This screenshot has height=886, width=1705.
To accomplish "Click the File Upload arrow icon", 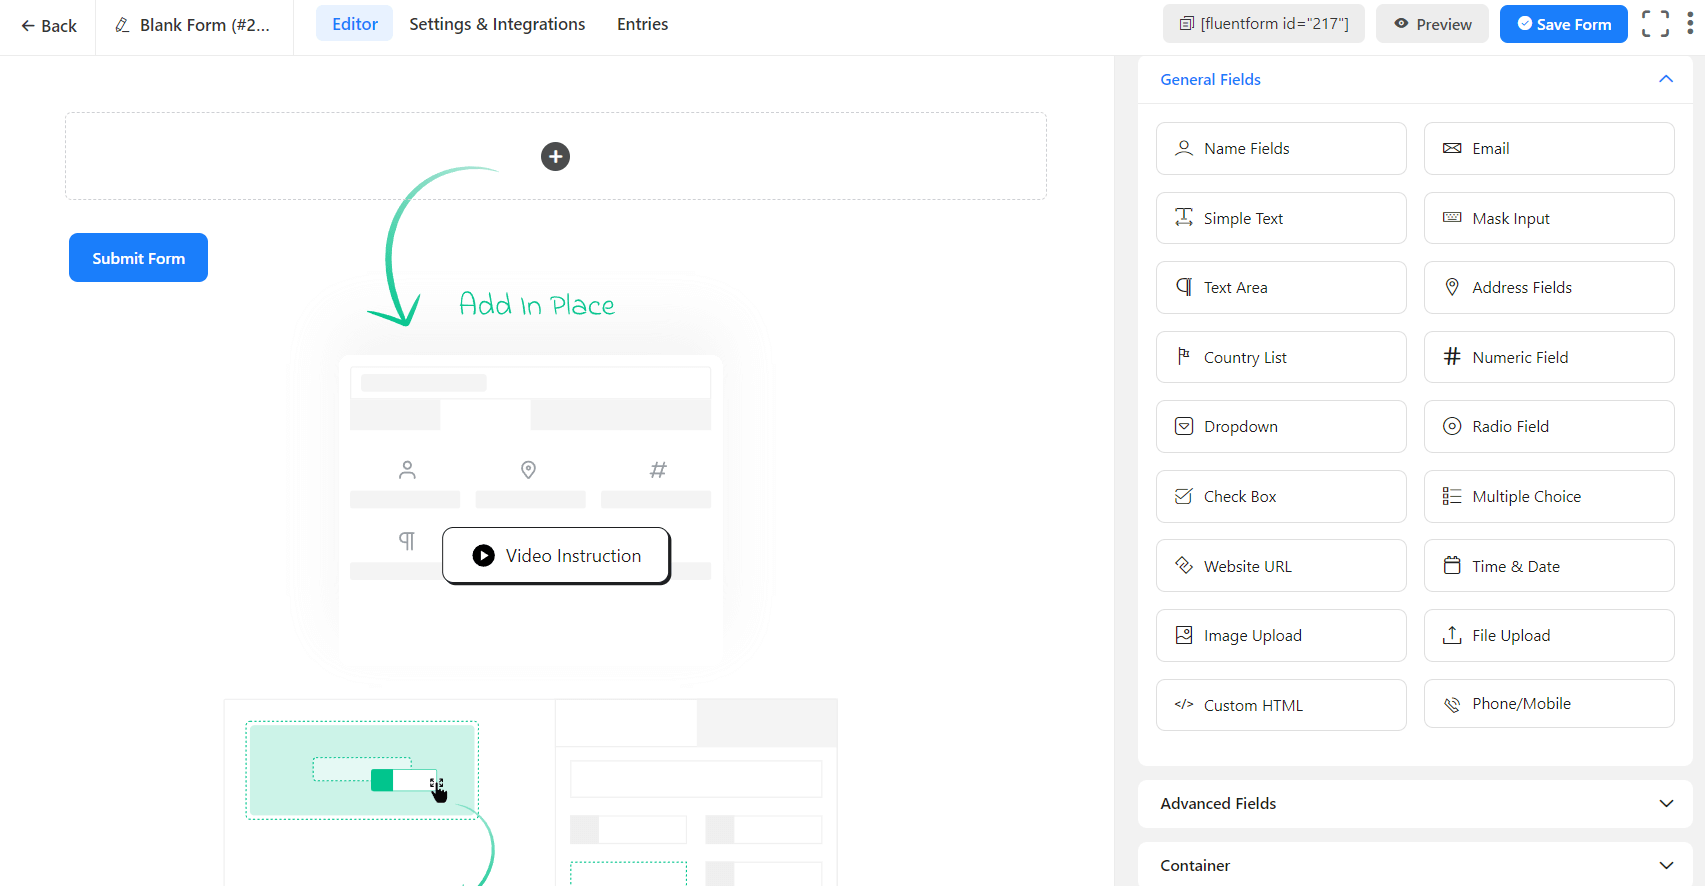I will (1452, 635).
